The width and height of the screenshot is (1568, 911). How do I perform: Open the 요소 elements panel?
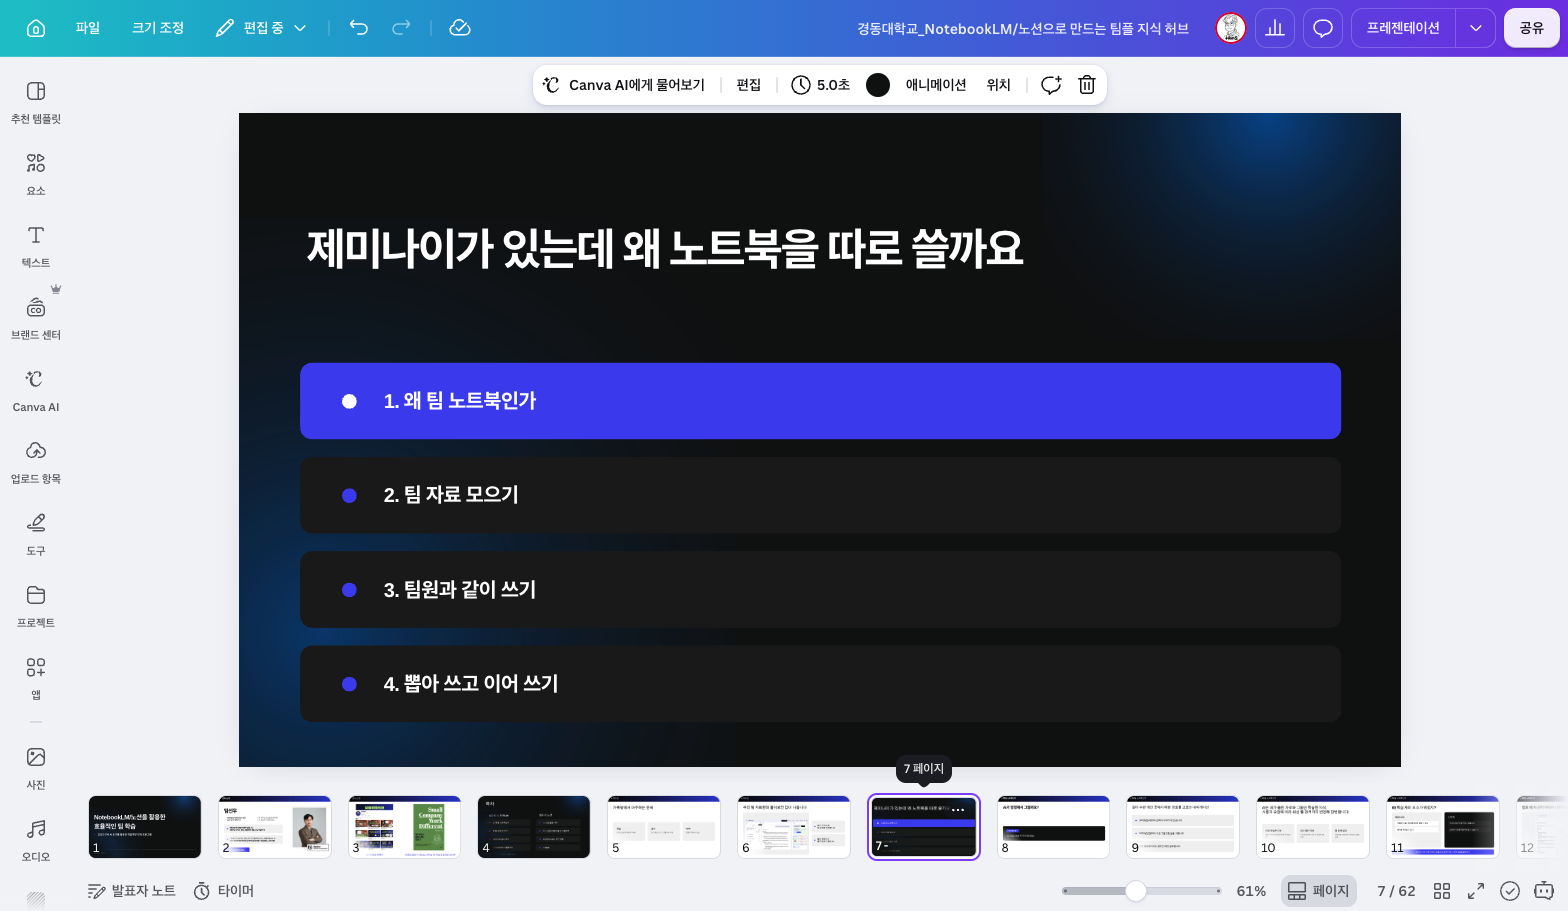click(36, 175)
